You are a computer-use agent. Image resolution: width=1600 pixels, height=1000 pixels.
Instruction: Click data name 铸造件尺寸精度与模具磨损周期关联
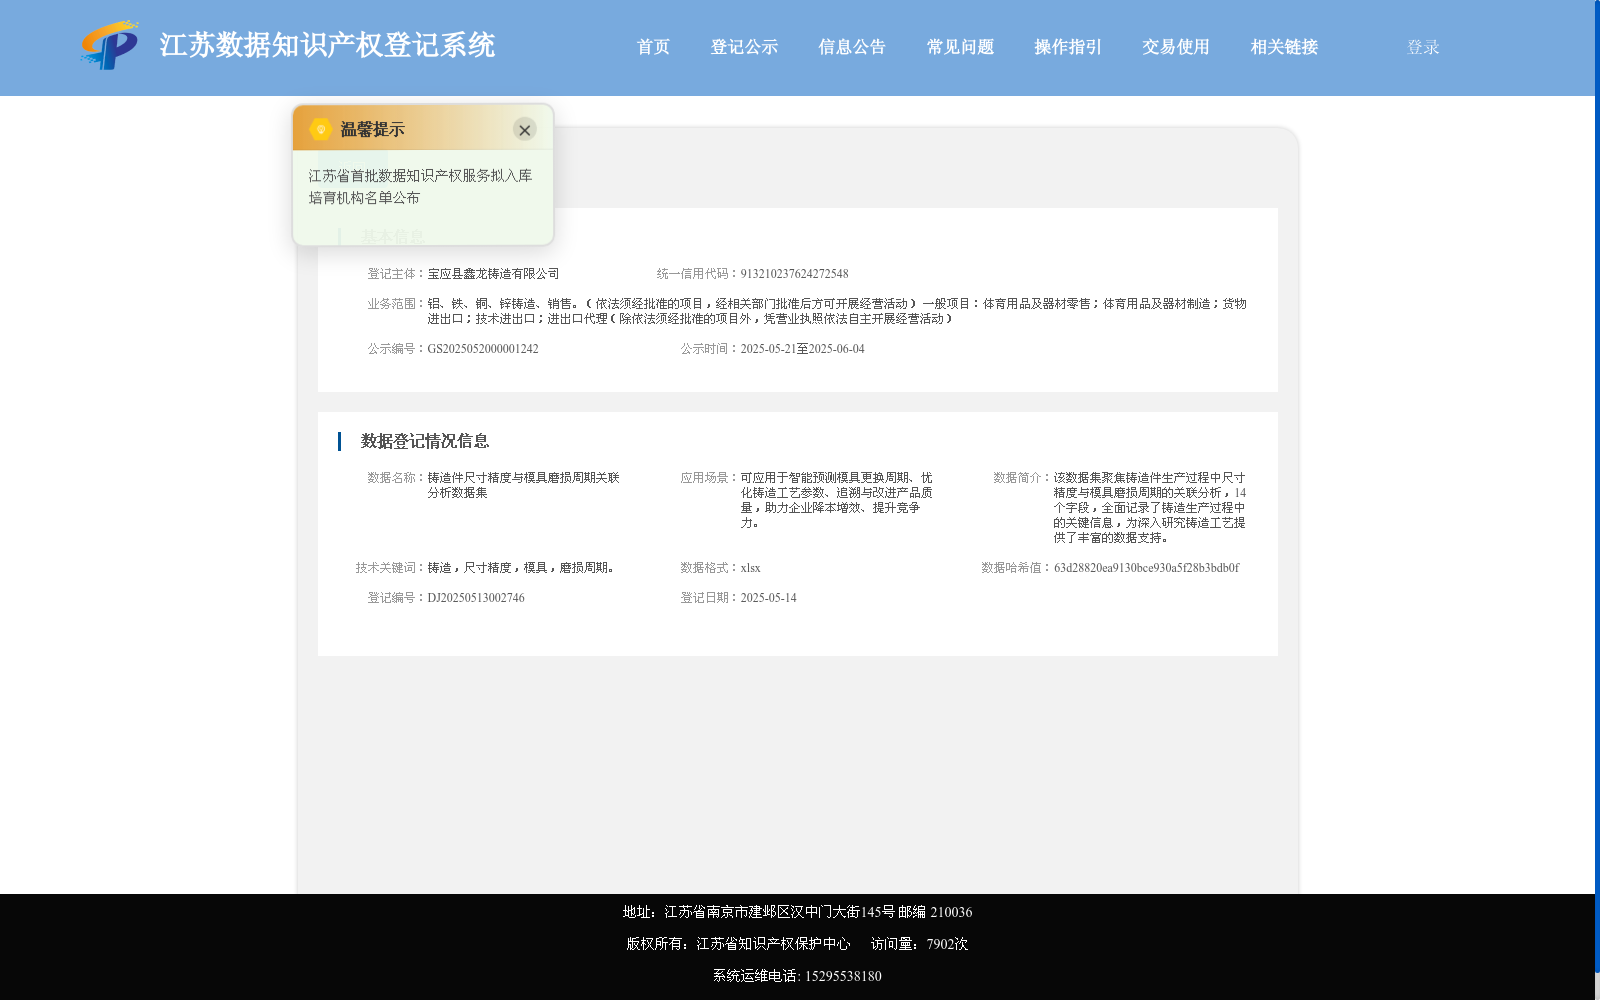pos(523,485)
